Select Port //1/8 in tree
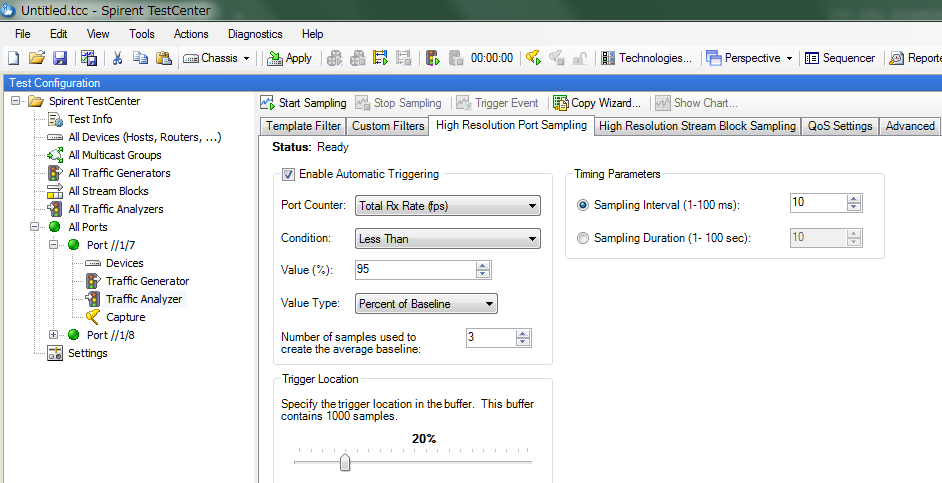The image size is (942, 483). tap(111, 335)
